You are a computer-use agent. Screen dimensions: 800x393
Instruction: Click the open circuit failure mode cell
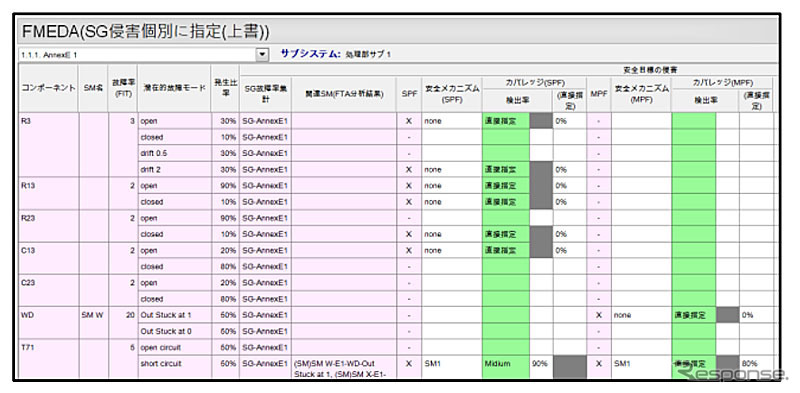[x=174, y=348]
